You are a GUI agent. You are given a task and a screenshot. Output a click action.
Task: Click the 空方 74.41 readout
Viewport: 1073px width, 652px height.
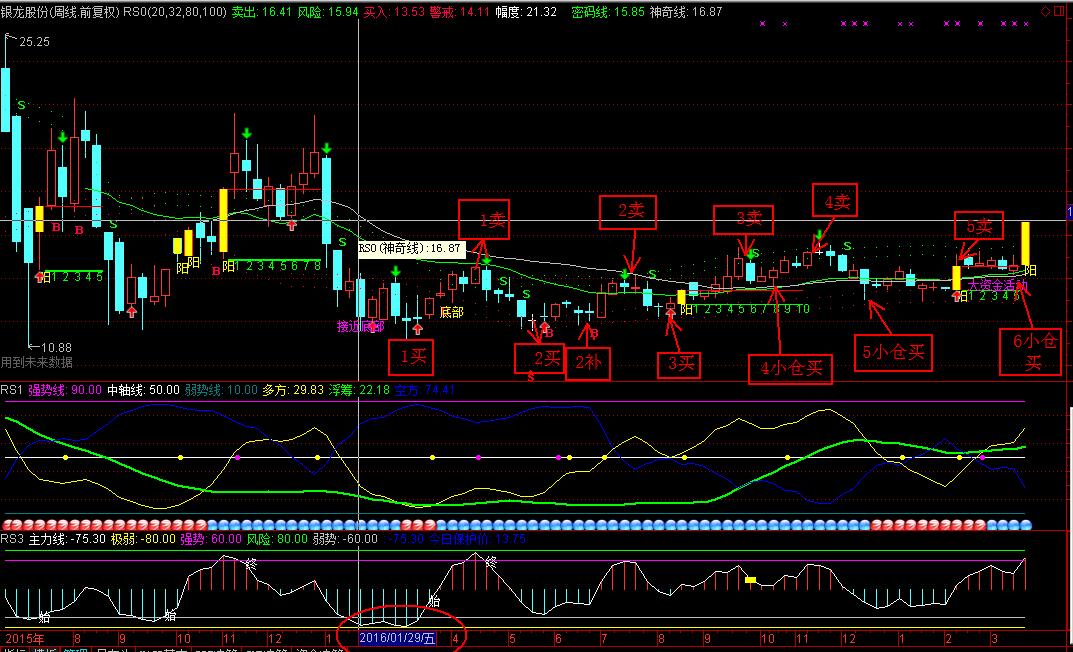tap(425, 390)
